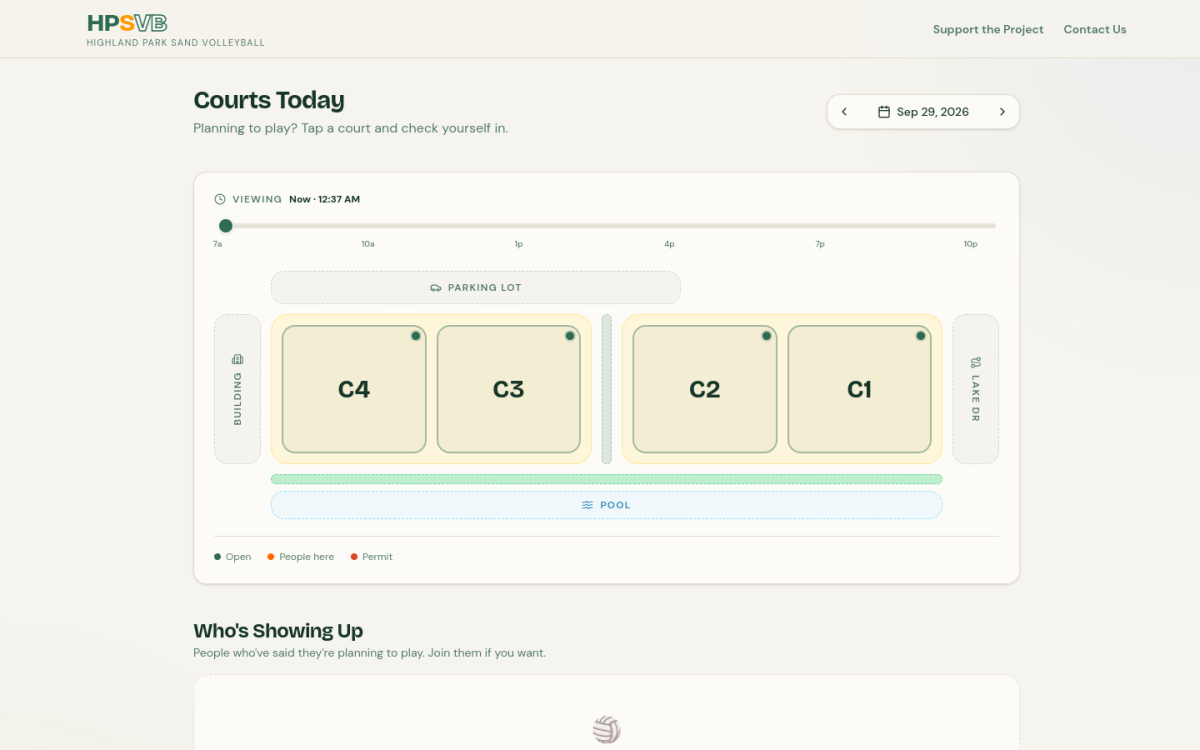Click the building icon
Viewport: 1200px width, 750px height.
238,359
